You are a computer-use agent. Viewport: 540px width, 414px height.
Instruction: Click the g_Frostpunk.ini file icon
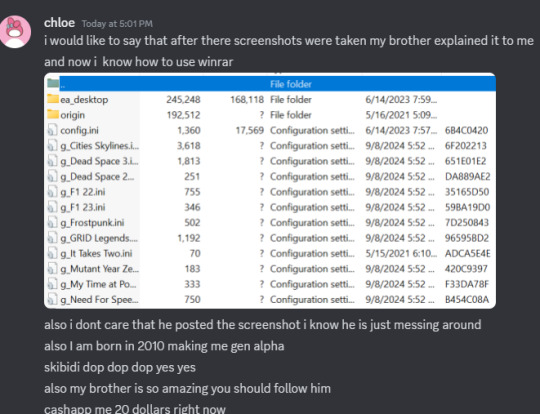(52, 222)
